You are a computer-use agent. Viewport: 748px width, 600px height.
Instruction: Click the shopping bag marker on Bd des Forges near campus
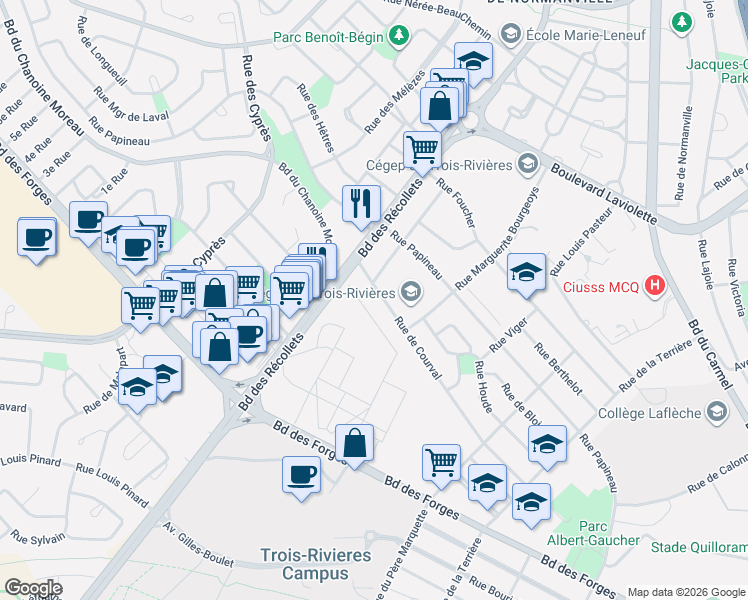click(354, 445)
